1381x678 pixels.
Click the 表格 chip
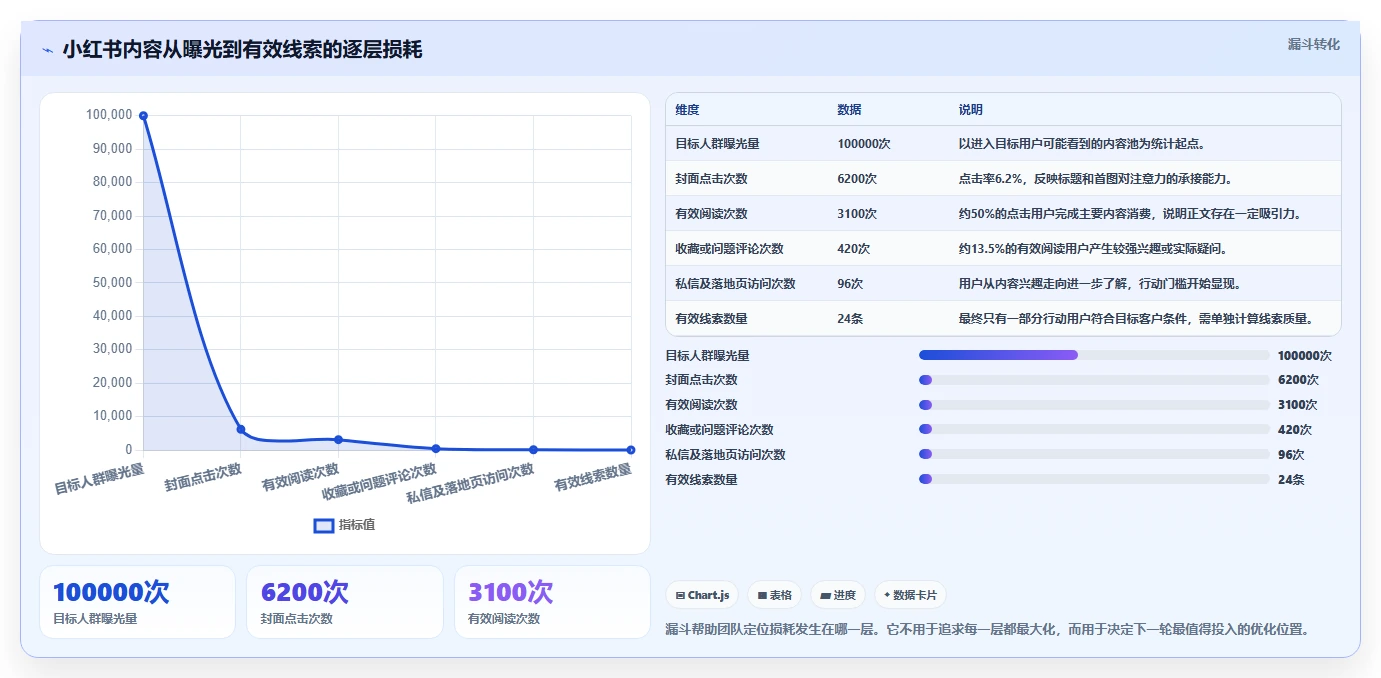[775, 595]
